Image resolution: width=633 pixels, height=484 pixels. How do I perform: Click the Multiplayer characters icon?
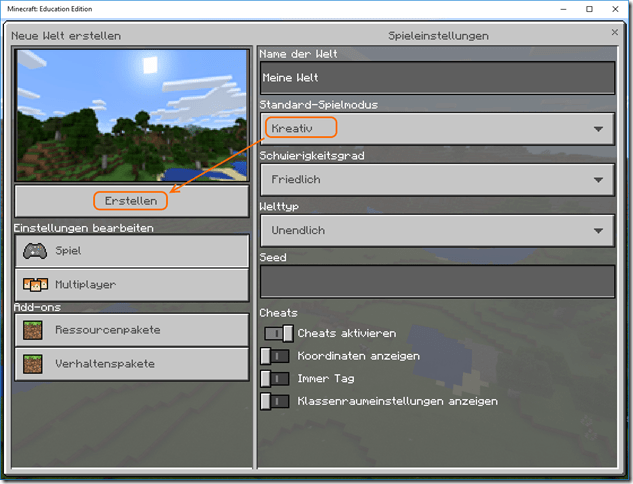(x=35, y=285)
